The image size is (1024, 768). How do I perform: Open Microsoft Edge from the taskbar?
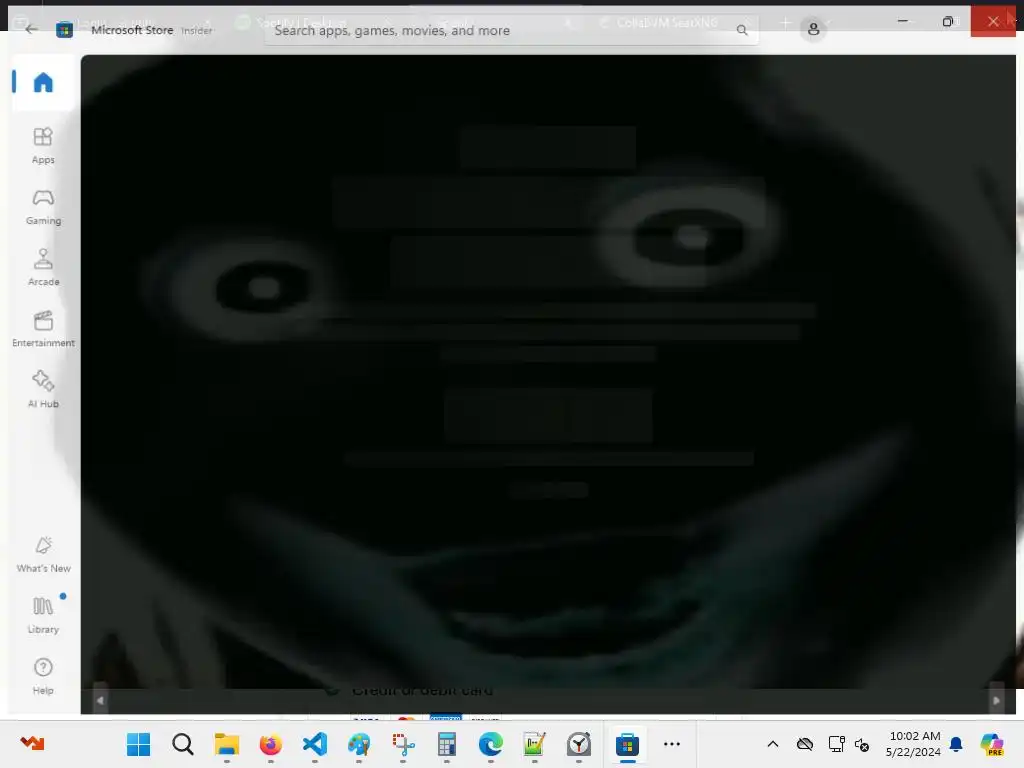490,744
